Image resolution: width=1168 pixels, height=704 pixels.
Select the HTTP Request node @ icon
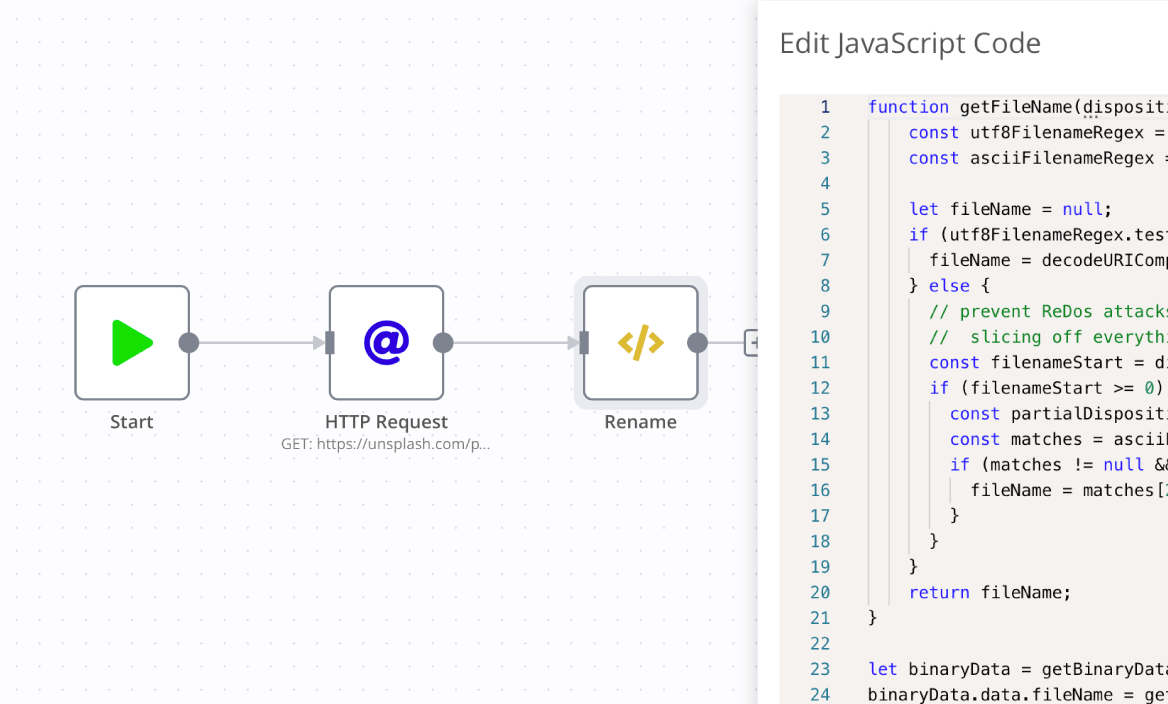[386, 343]
